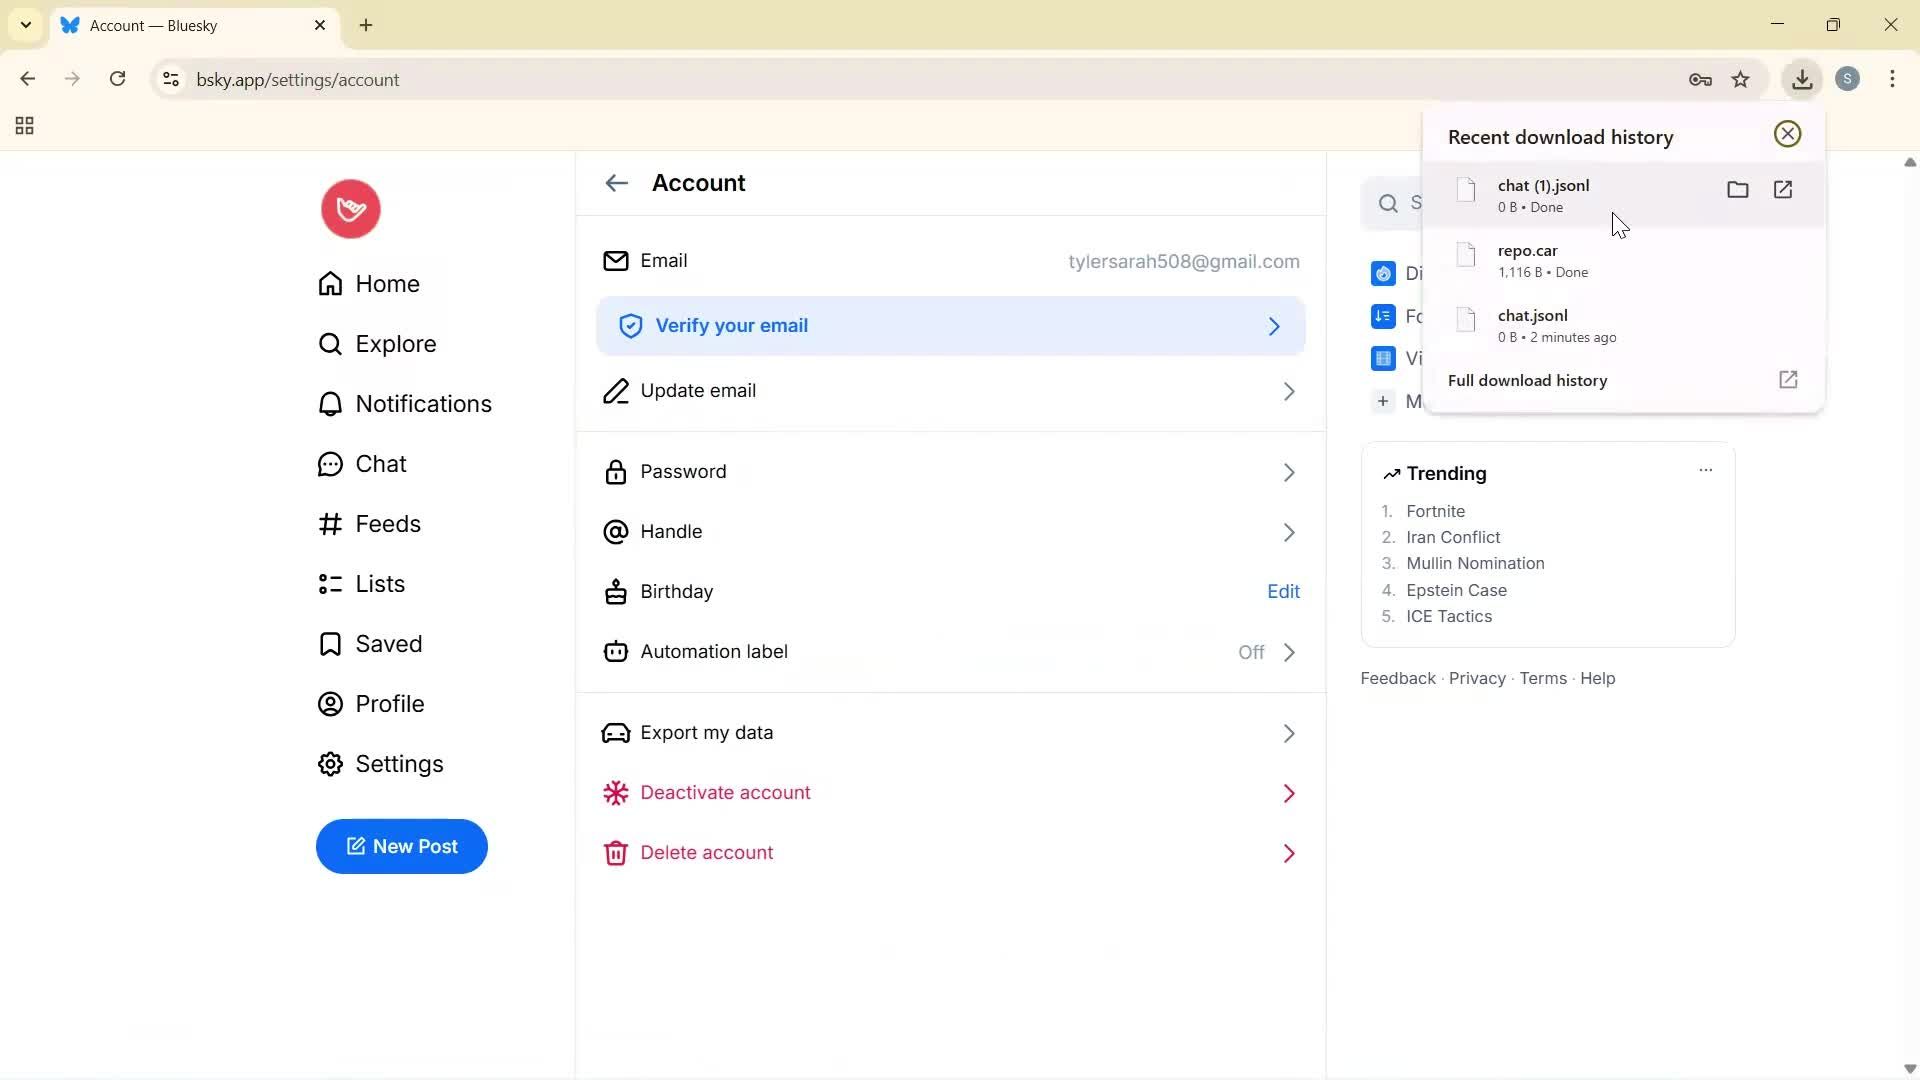Show chat (1).jsonl in folder

[1737, 190]
